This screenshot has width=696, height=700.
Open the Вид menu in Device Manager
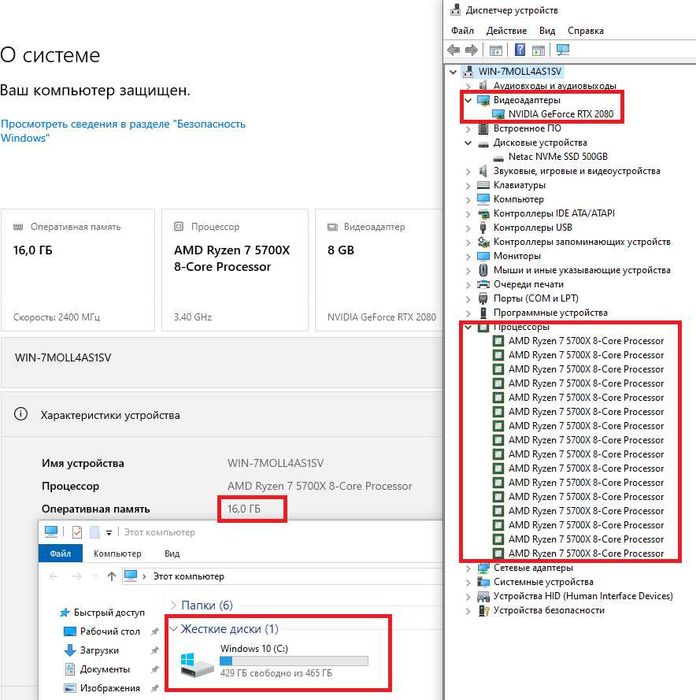[x=547, y=31]
